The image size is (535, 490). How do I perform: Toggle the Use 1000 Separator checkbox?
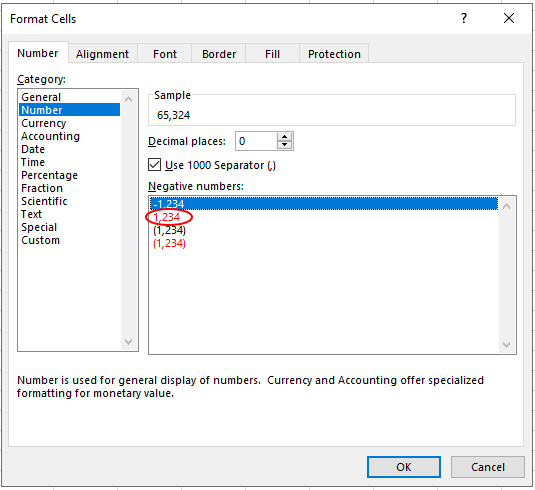coord(155,165)
